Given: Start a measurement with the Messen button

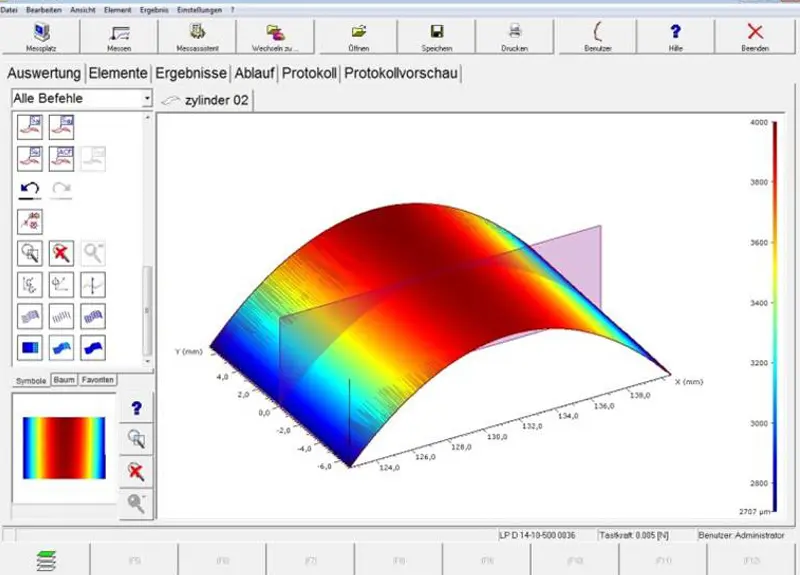Looking at the screenshot, I should pyautogui.click(x=119, y=36).
